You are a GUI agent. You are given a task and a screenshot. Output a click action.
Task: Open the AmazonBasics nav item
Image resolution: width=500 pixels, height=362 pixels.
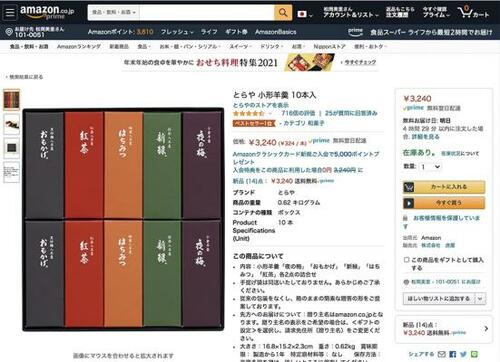point(276,32)
